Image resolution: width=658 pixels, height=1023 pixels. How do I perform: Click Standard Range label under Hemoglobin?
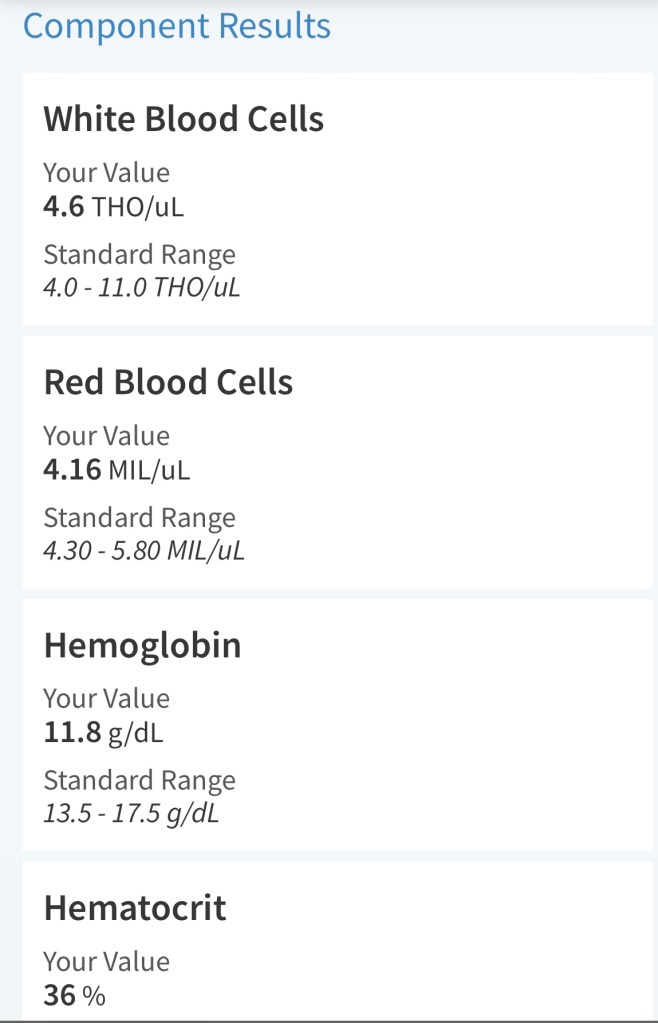(x=139, y=780)
